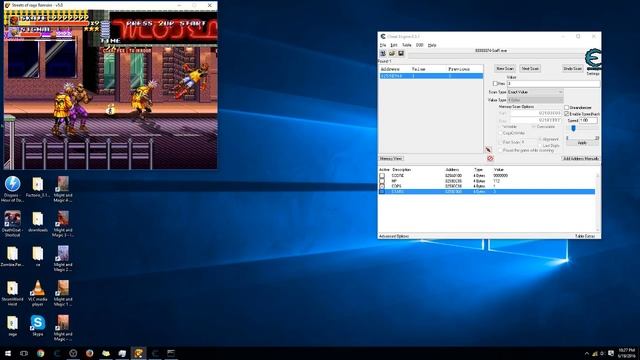Open Chrome from the taskbar
This screenshot has width=640, height=360.
pyautogui.click(x=40, y=353)
